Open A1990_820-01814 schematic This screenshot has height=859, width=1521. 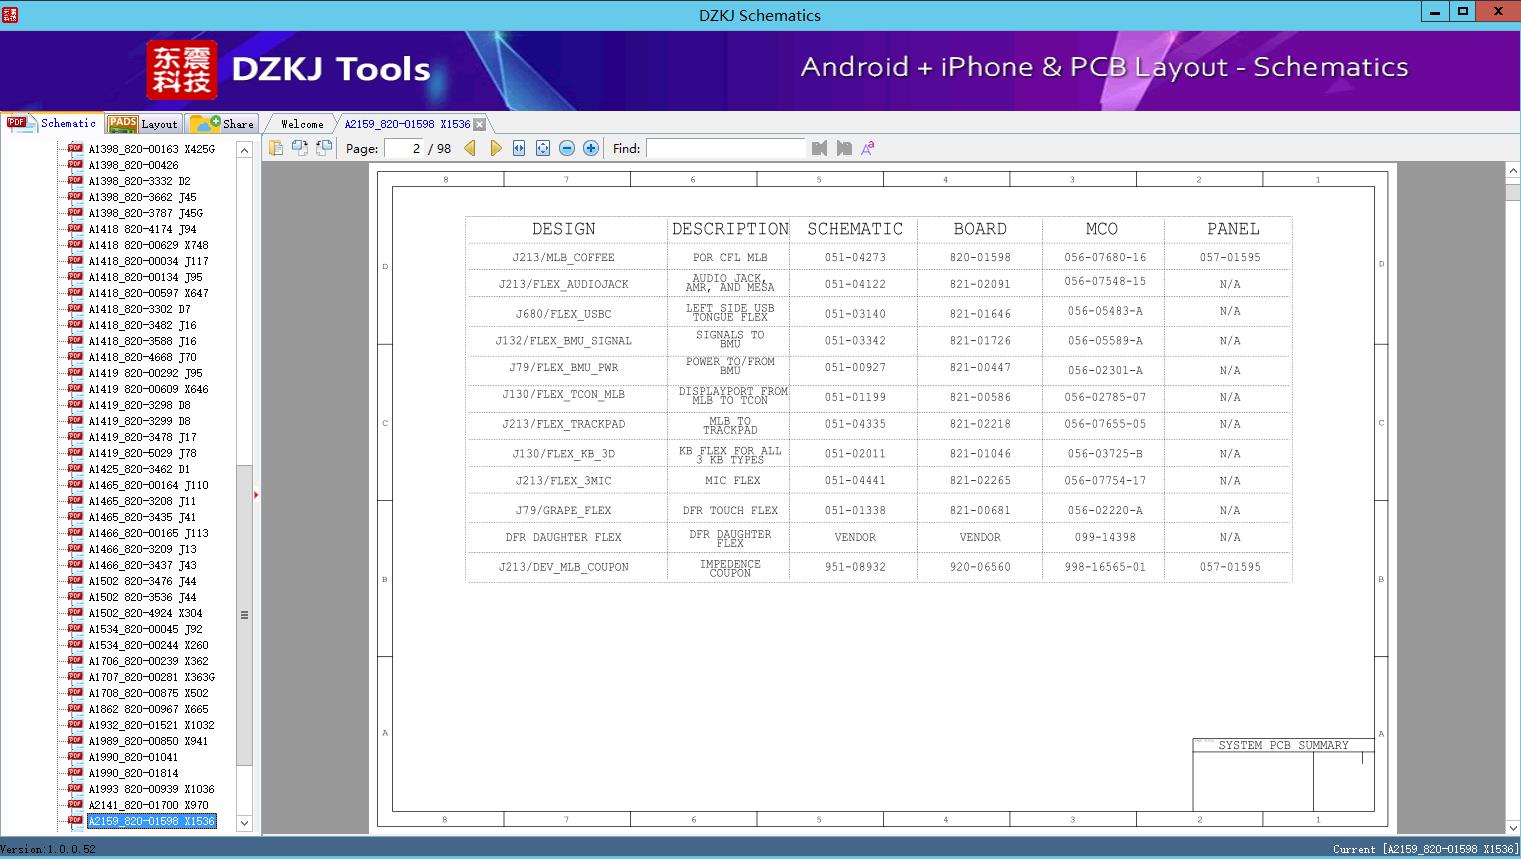[x=133, y=773]
